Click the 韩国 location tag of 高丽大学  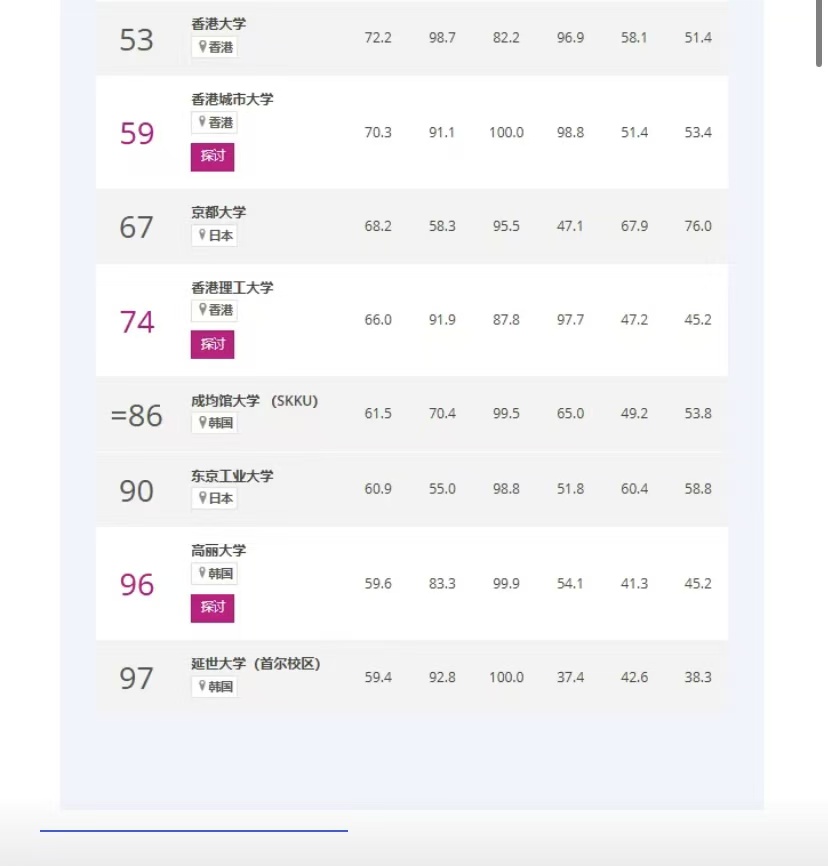[215, 573]
